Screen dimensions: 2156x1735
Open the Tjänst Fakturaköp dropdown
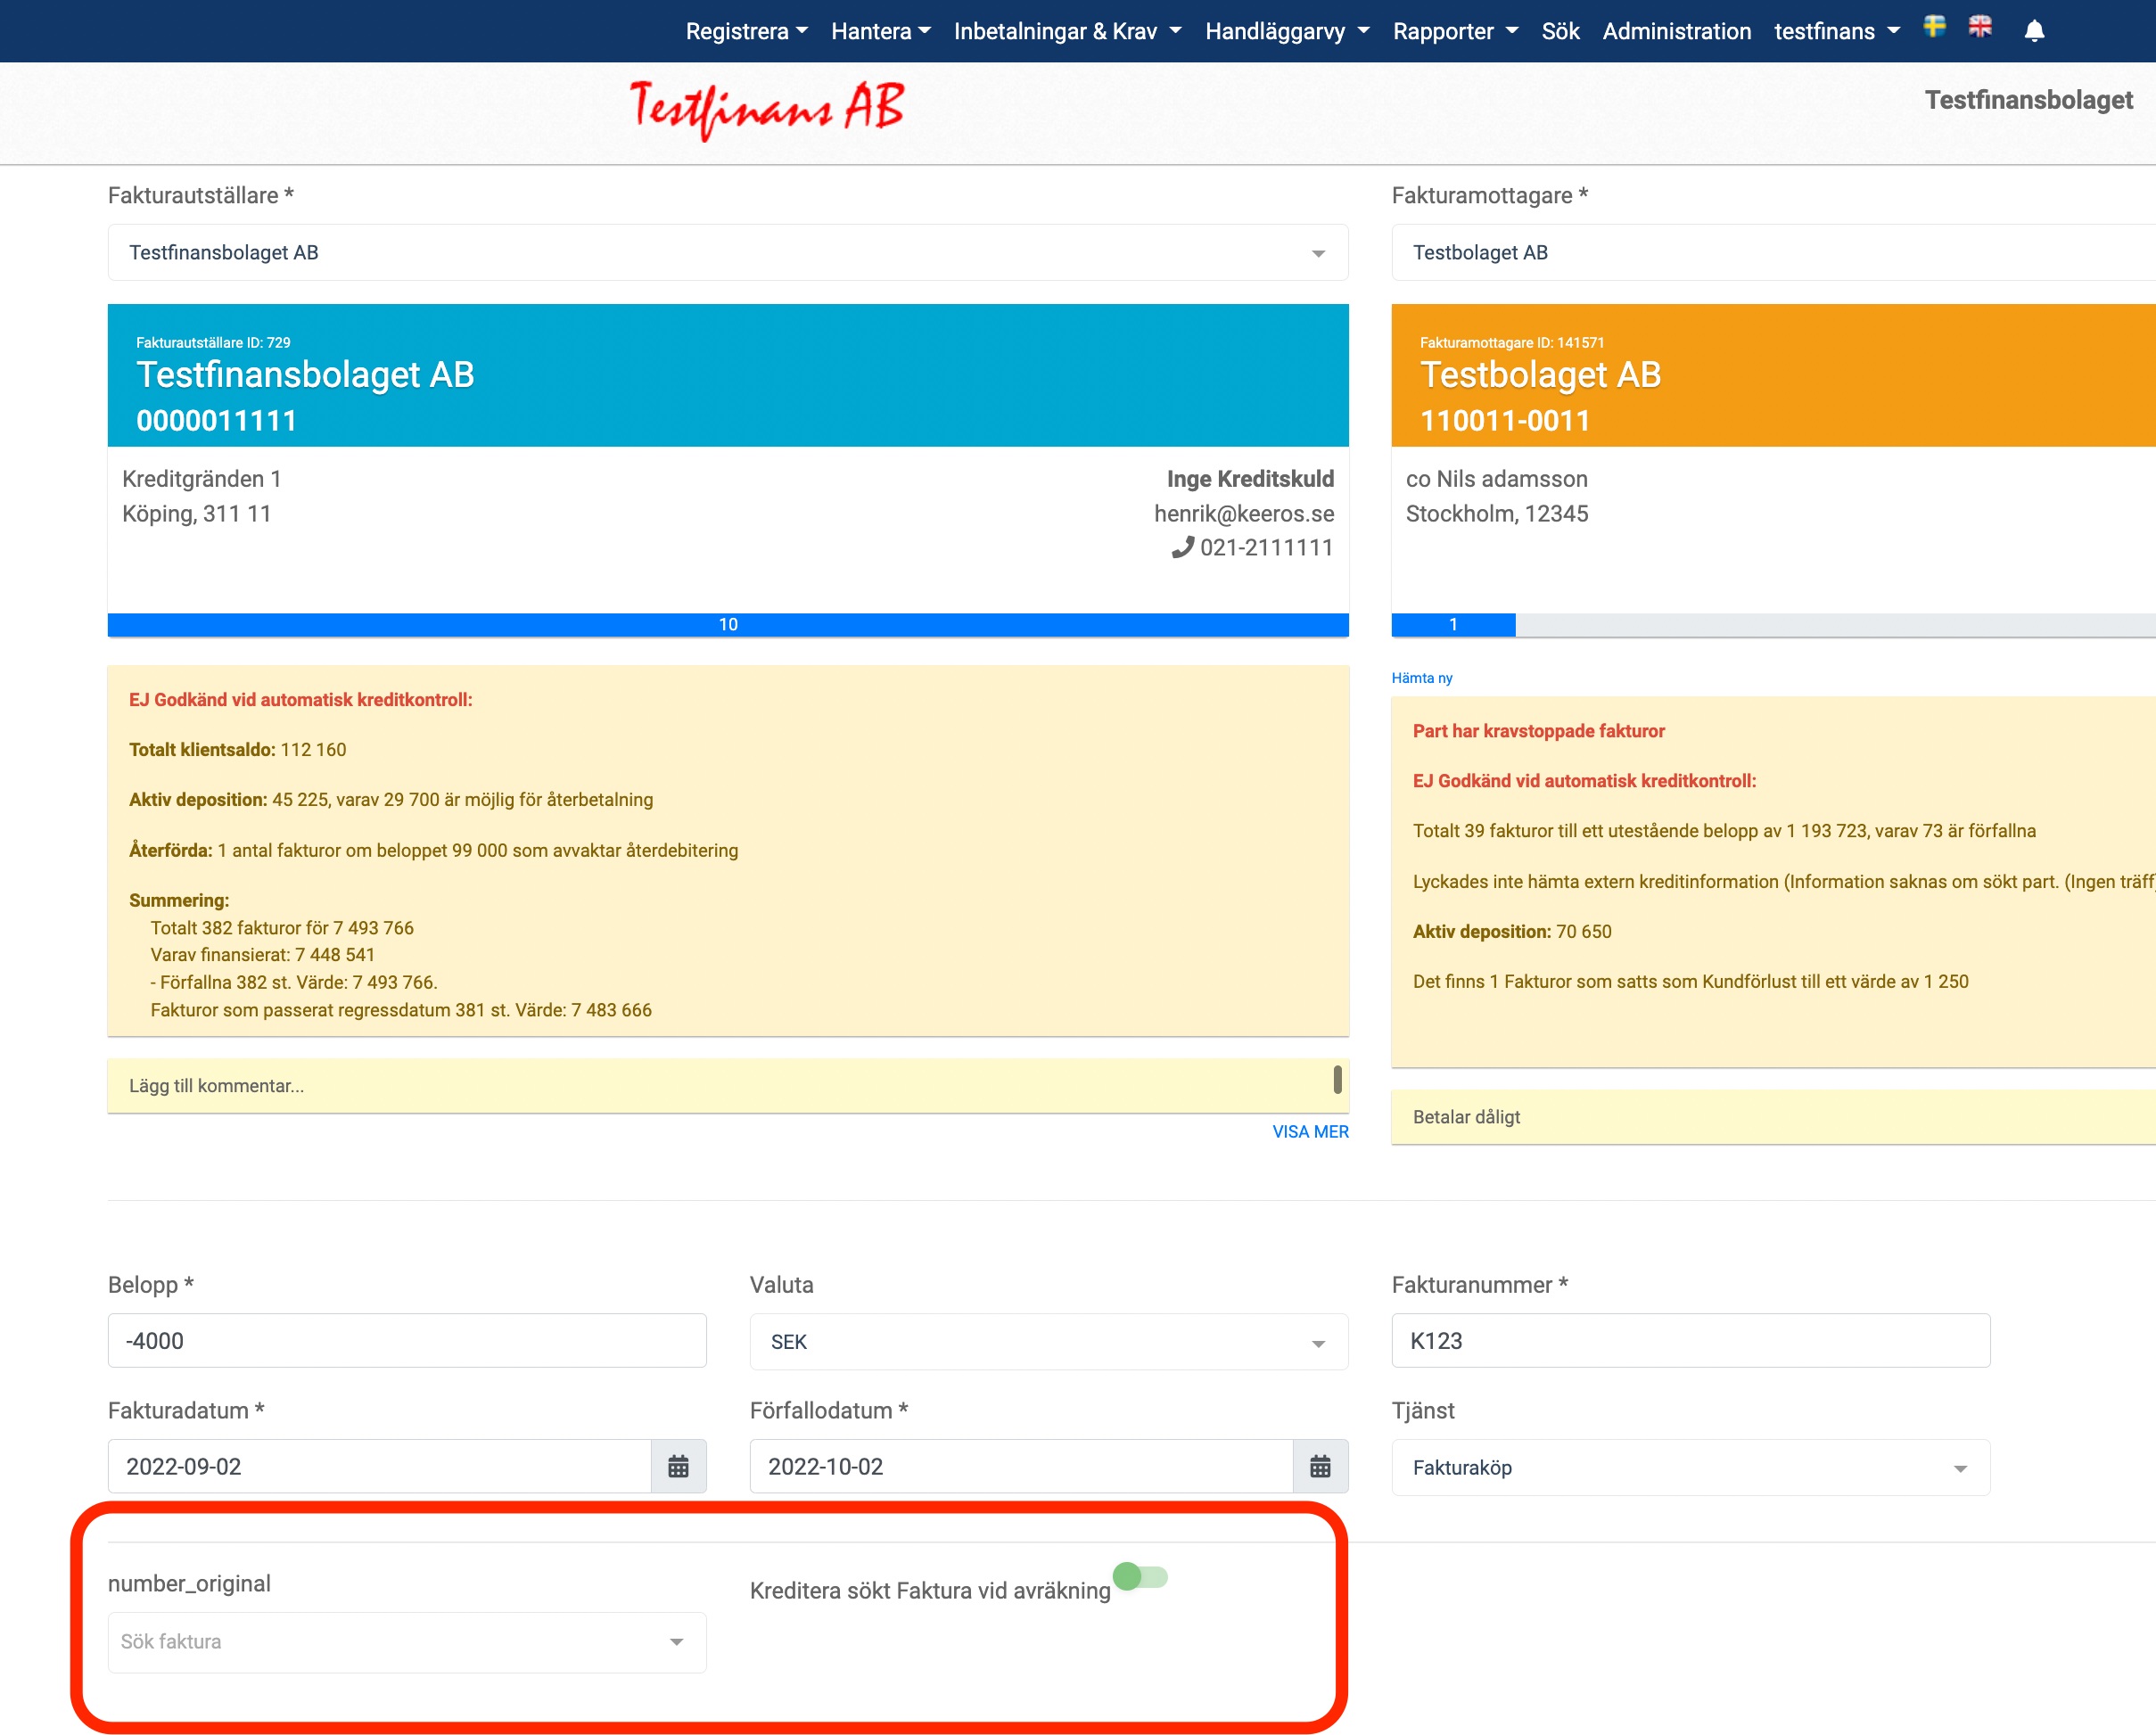1689,1467
